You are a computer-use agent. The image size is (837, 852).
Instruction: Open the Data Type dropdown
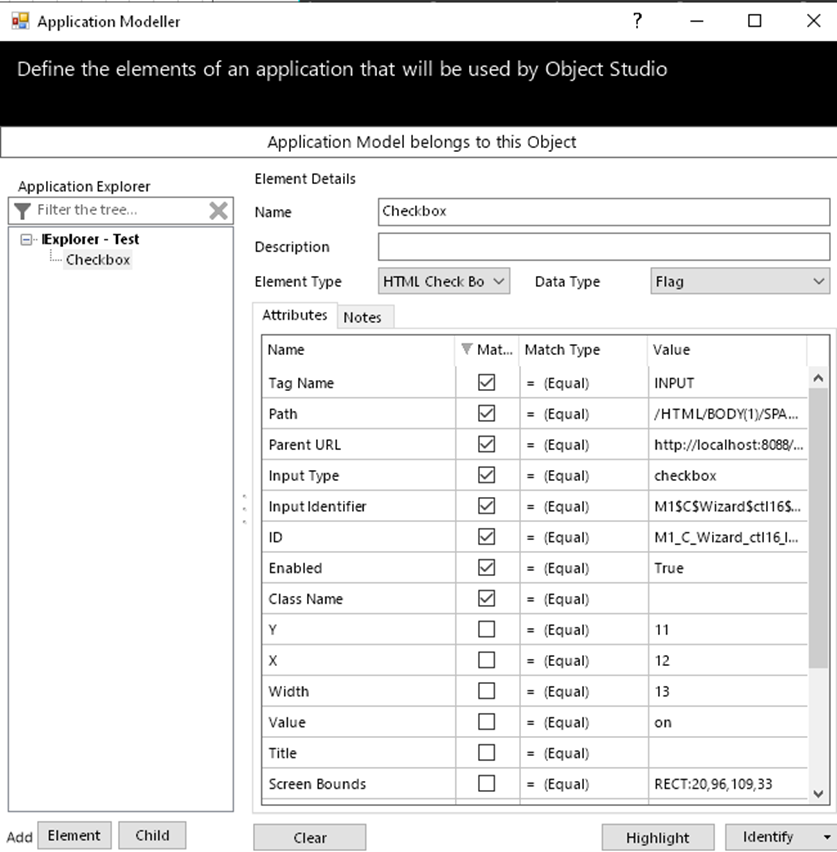pos(740,281)
